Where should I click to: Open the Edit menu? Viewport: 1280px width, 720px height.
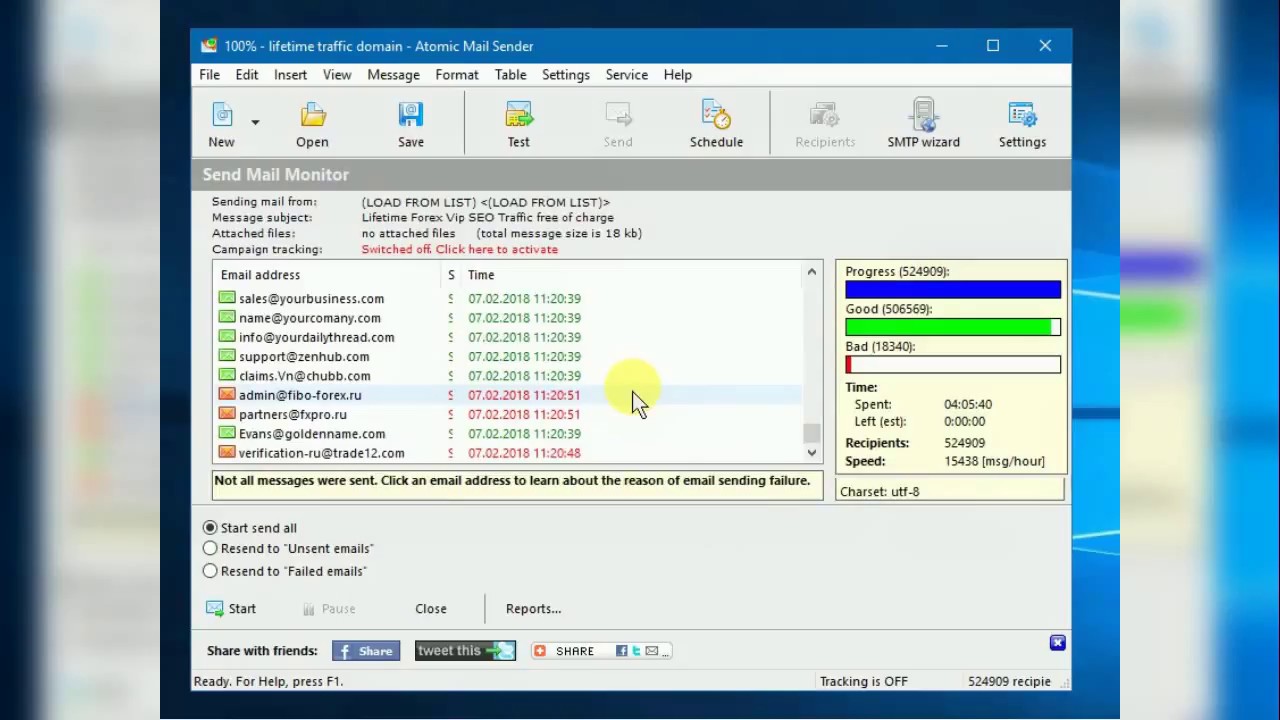click(247, 75)
